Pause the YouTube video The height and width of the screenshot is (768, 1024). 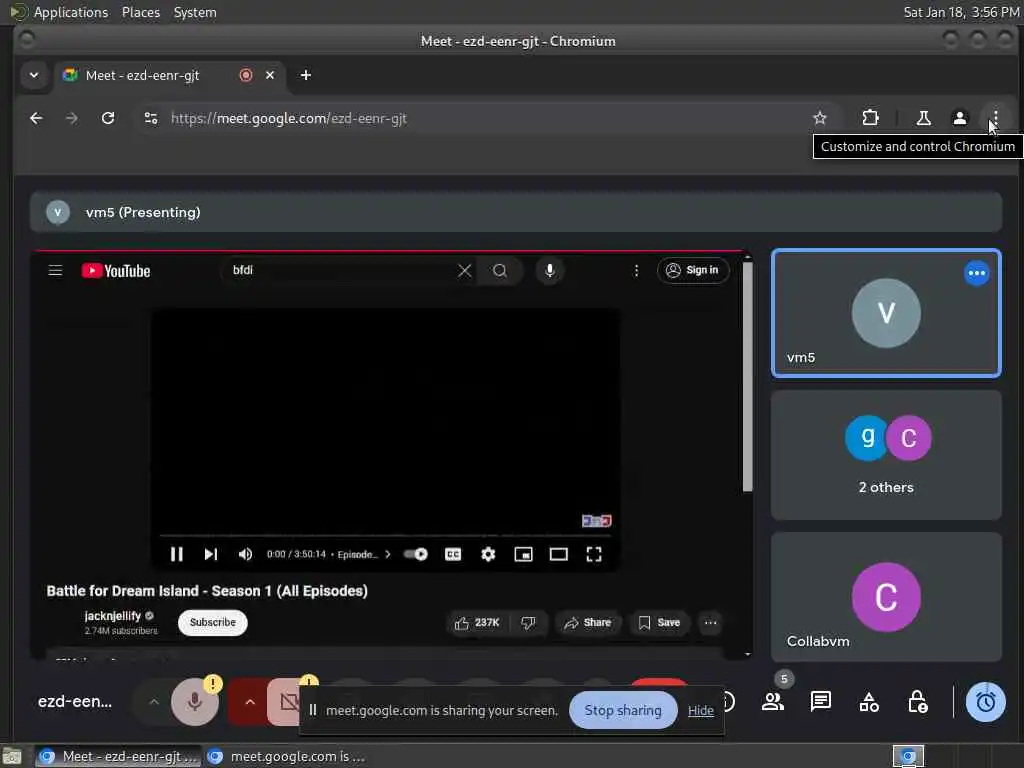(x=176, y=554)
